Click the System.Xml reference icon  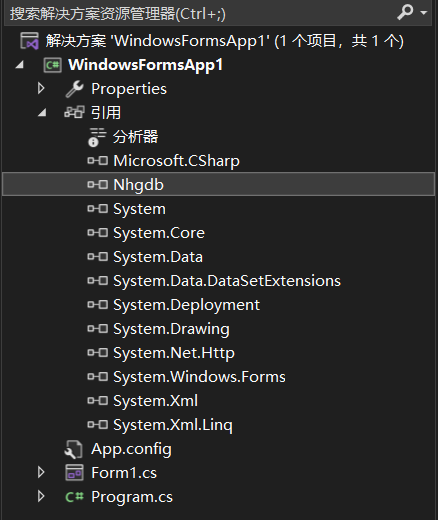98,401
